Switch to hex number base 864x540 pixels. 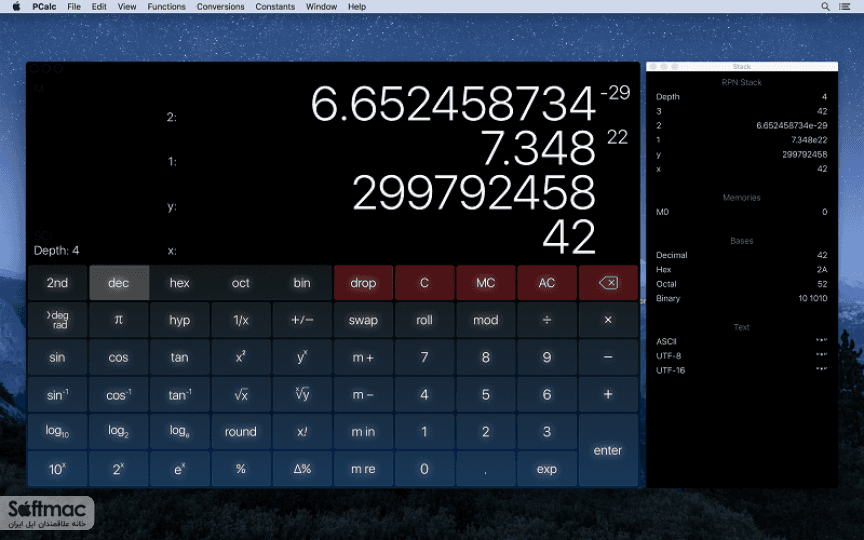coord(180,283)
